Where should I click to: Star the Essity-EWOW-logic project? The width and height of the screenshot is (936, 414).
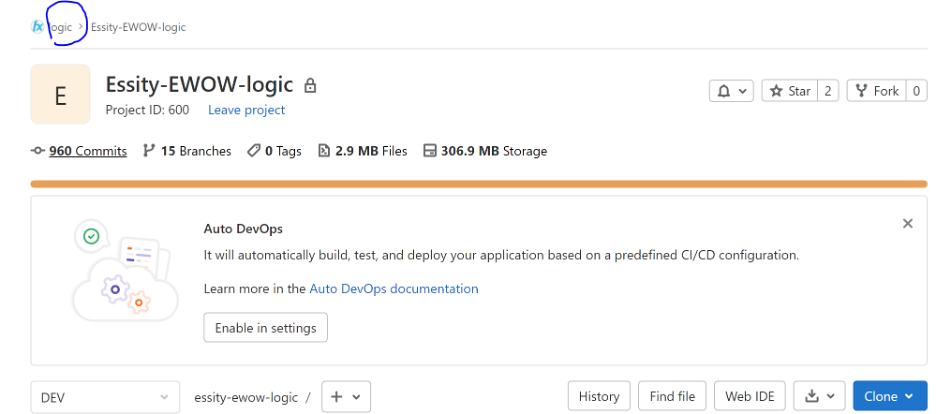click(790, 91)
